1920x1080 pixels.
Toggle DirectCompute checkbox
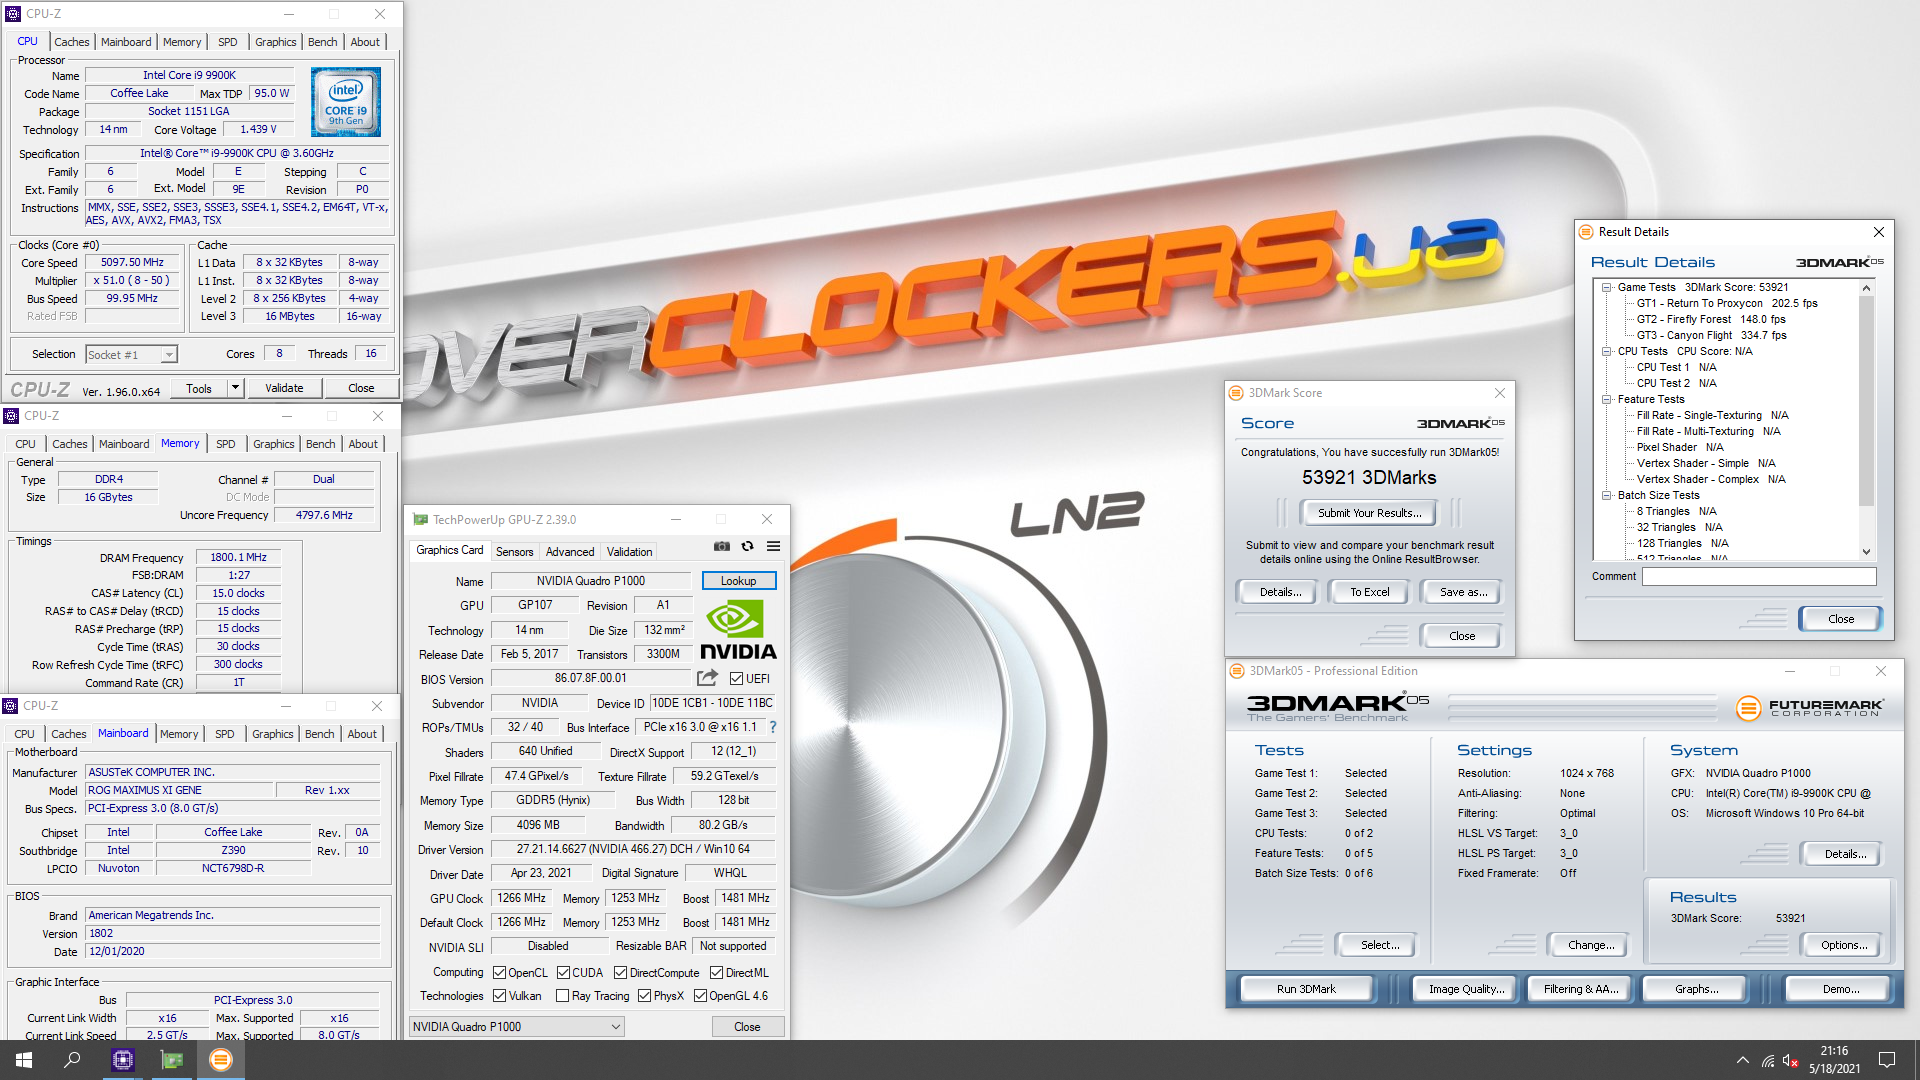coord(620,973)
